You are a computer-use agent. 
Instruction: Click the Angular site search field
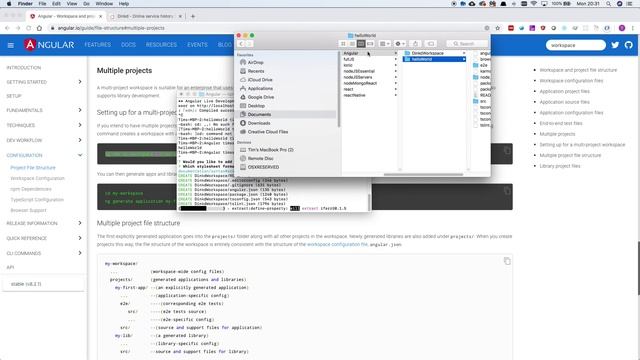[576, 45]
